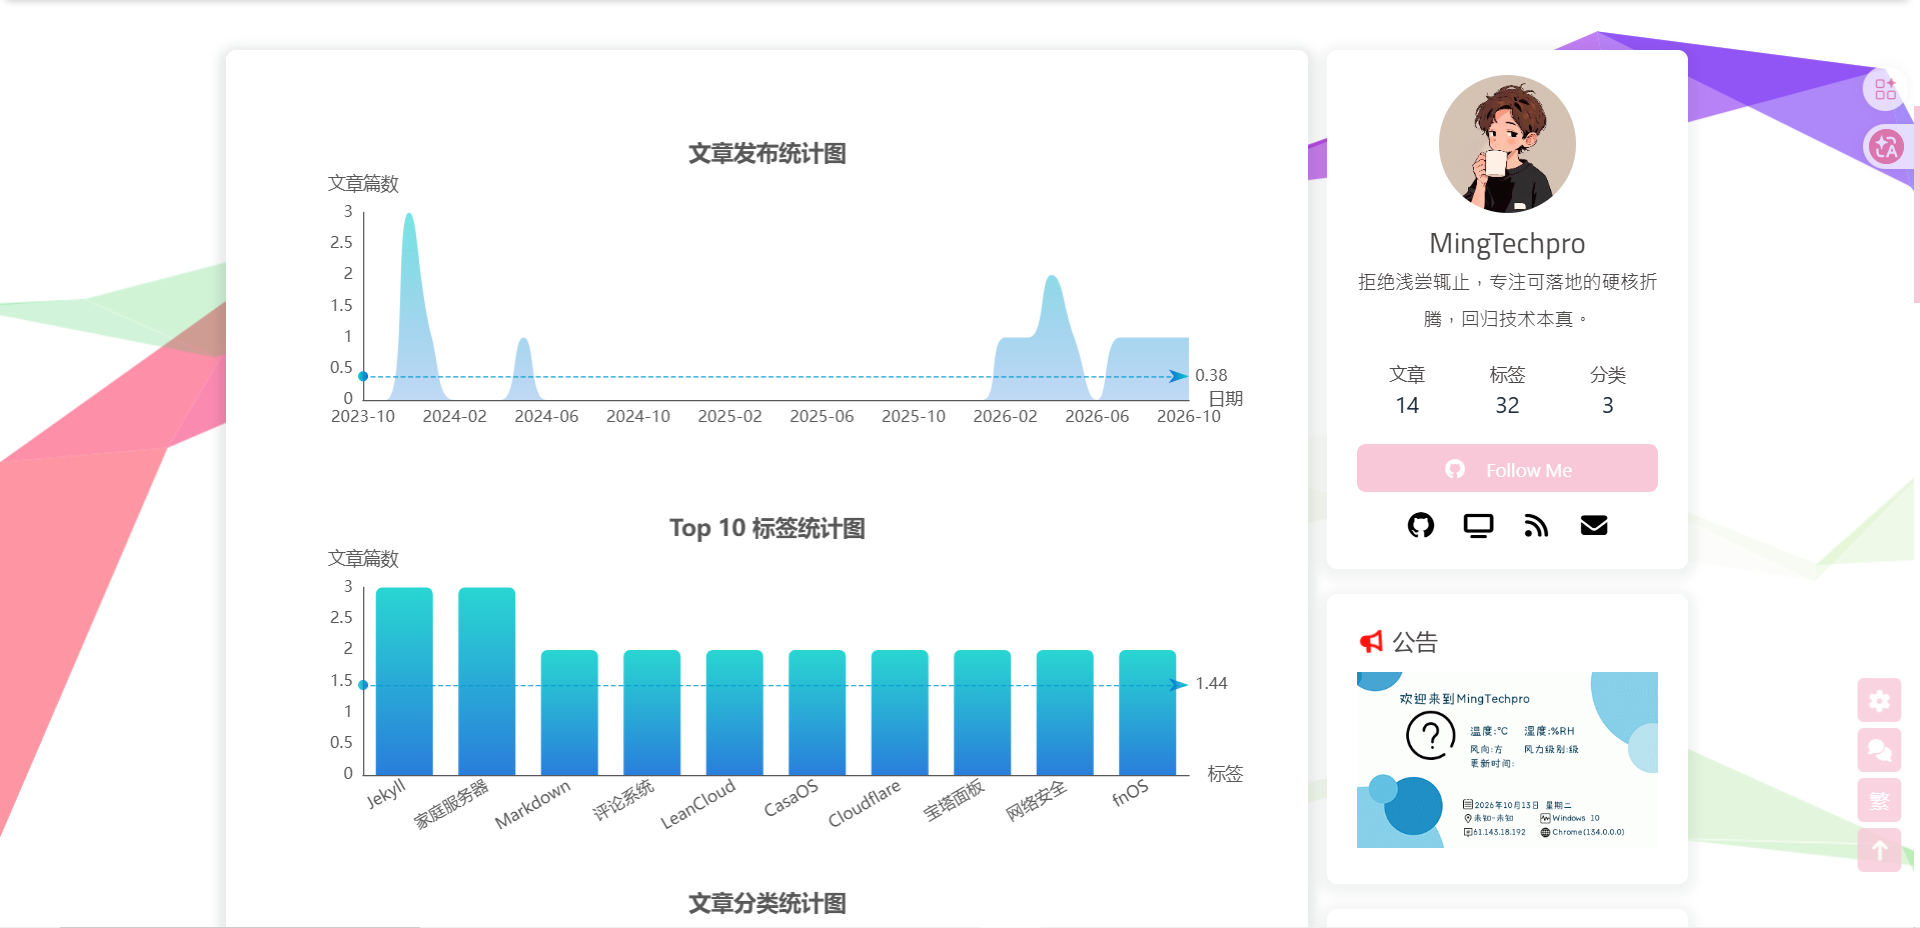Click the 宝塔面板 bar in tag chart
Viewport: 1920px width, 928px height.
click(x=982, y=712)
